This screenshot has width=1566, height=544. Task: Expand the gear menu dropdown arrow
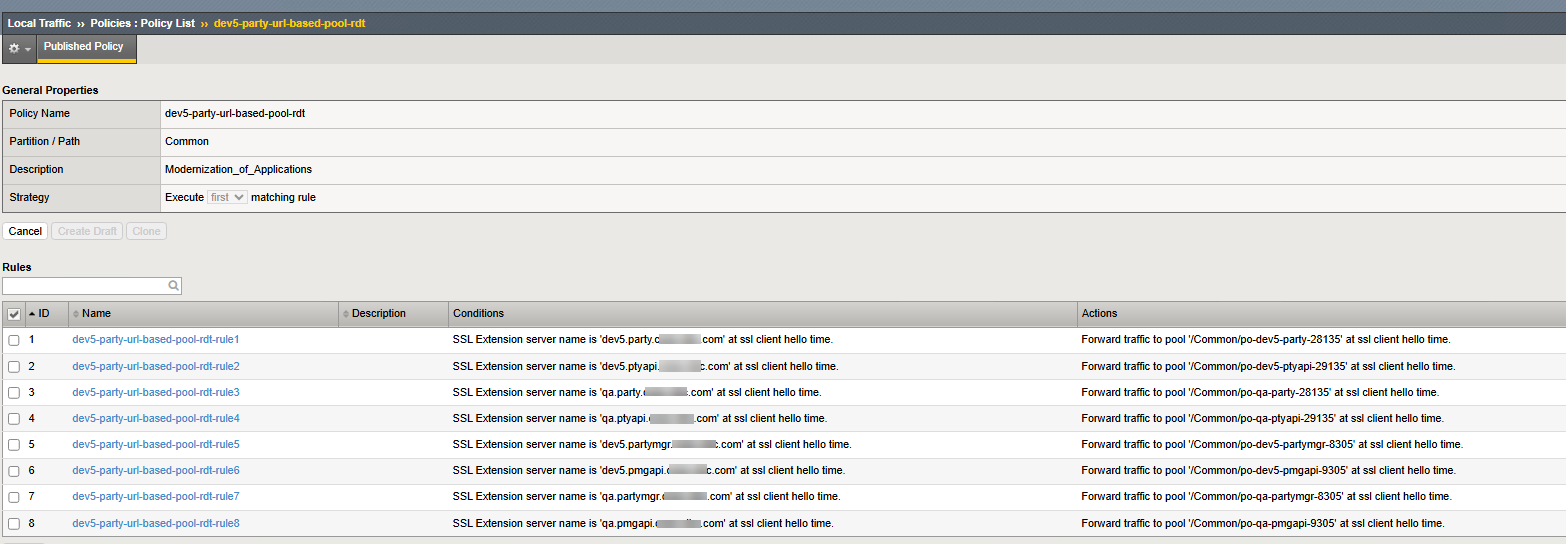(28, 49)
